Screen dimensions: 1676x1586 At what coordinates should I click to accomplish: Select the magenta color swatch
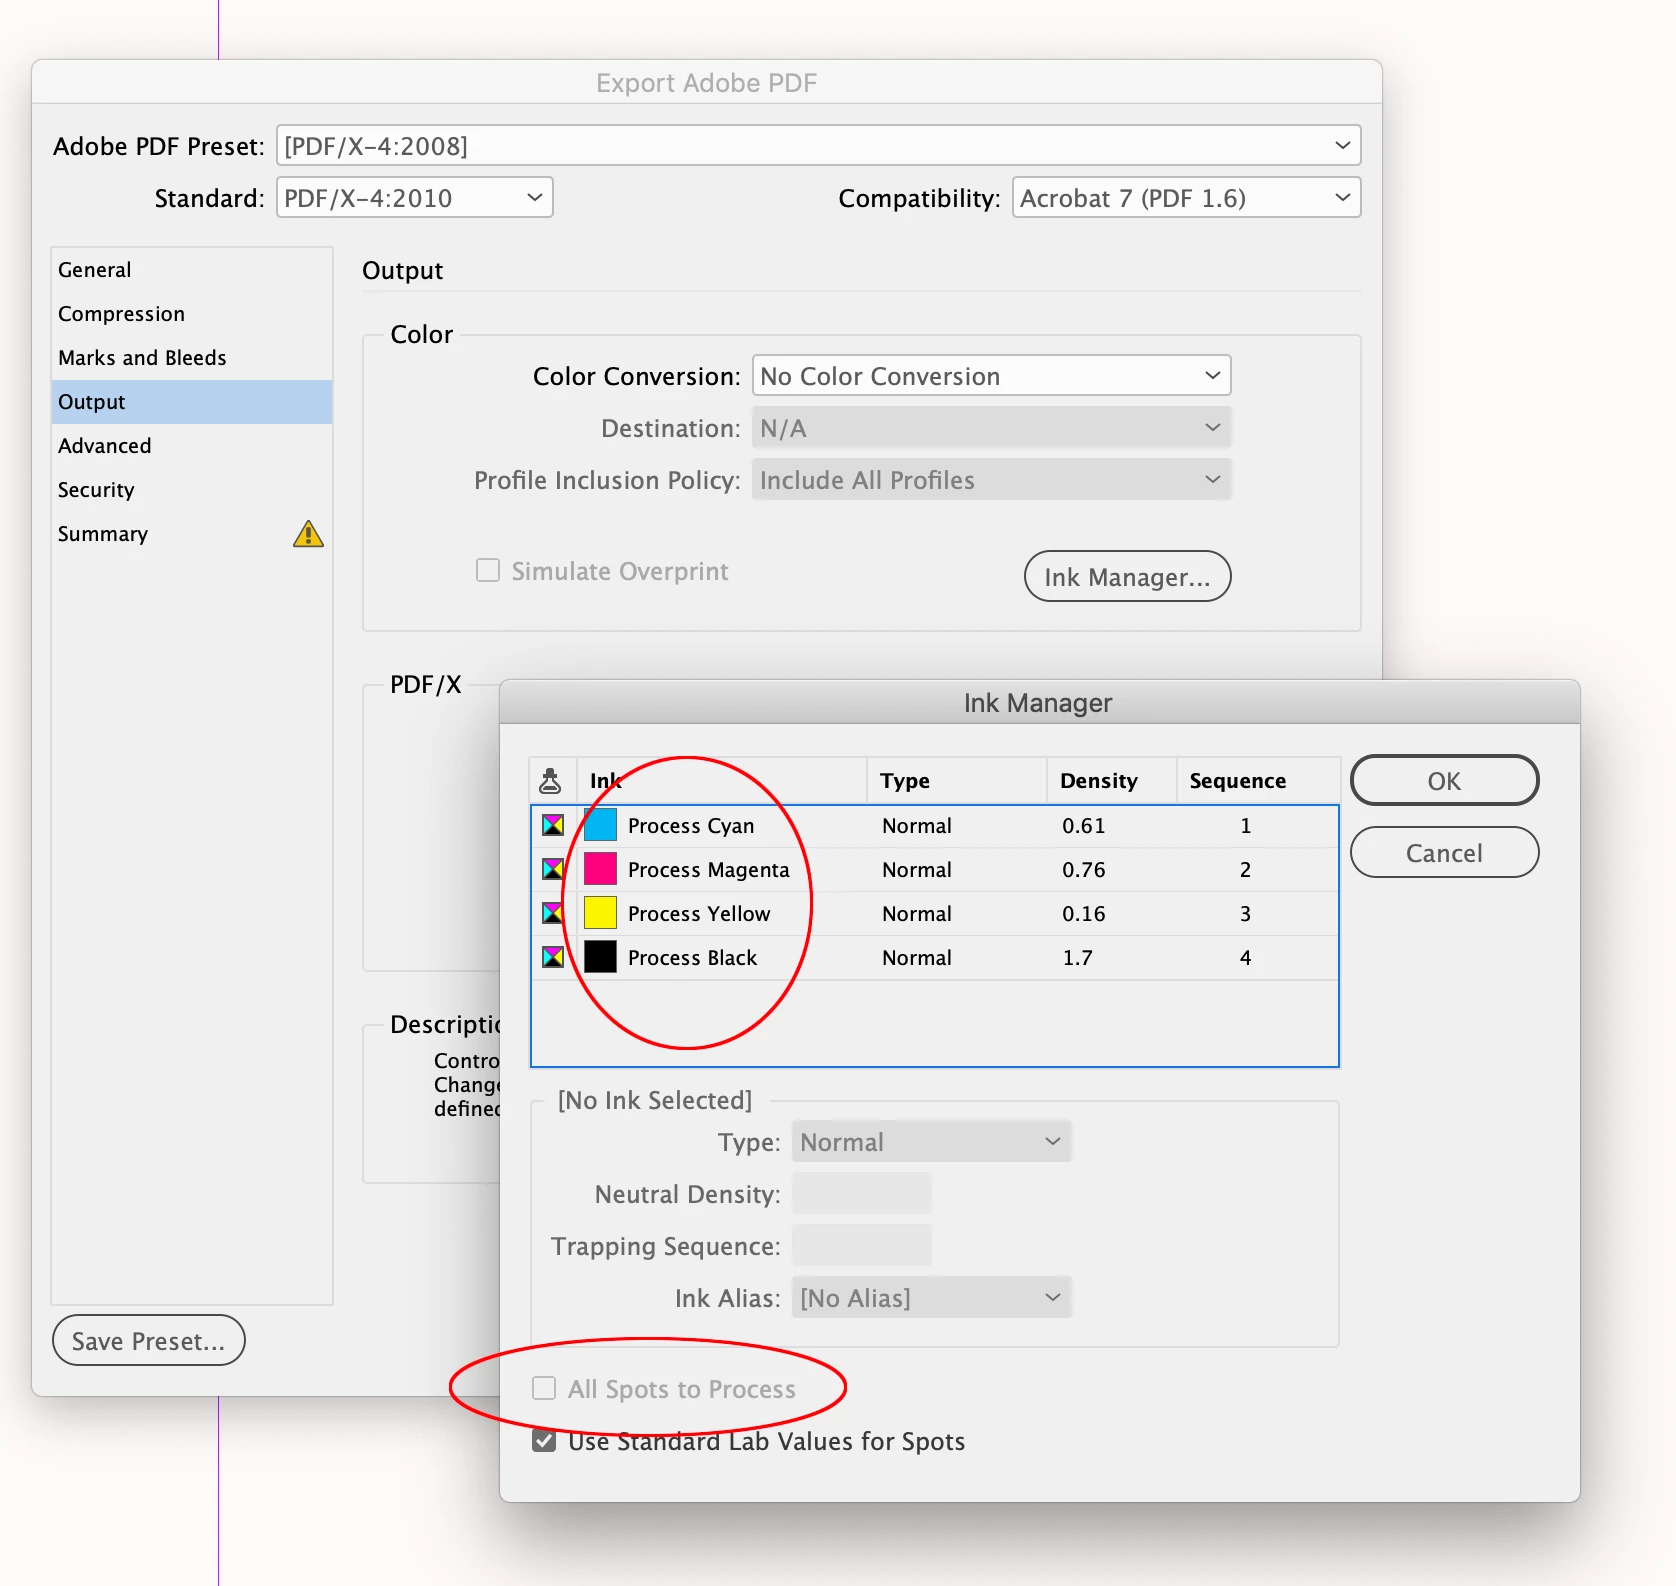[x=600, y=869]
